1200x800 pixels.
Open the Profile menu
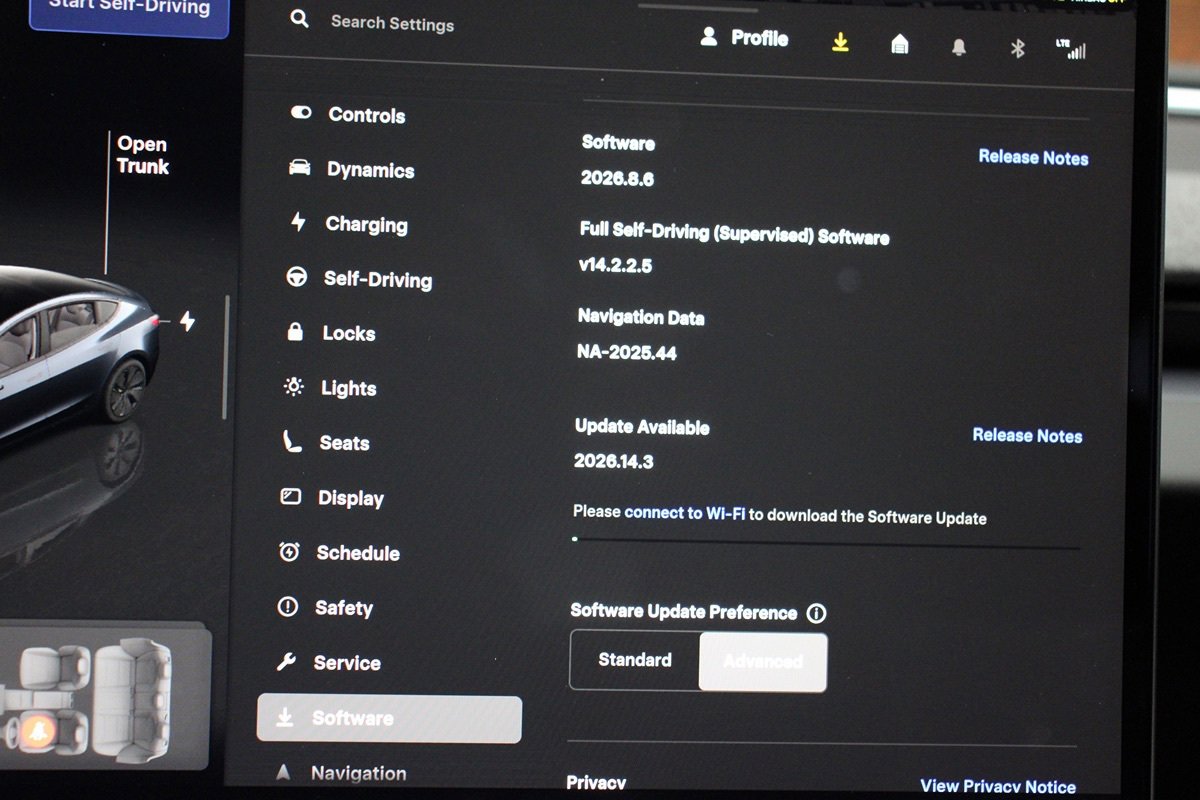[x=744, y=38]
